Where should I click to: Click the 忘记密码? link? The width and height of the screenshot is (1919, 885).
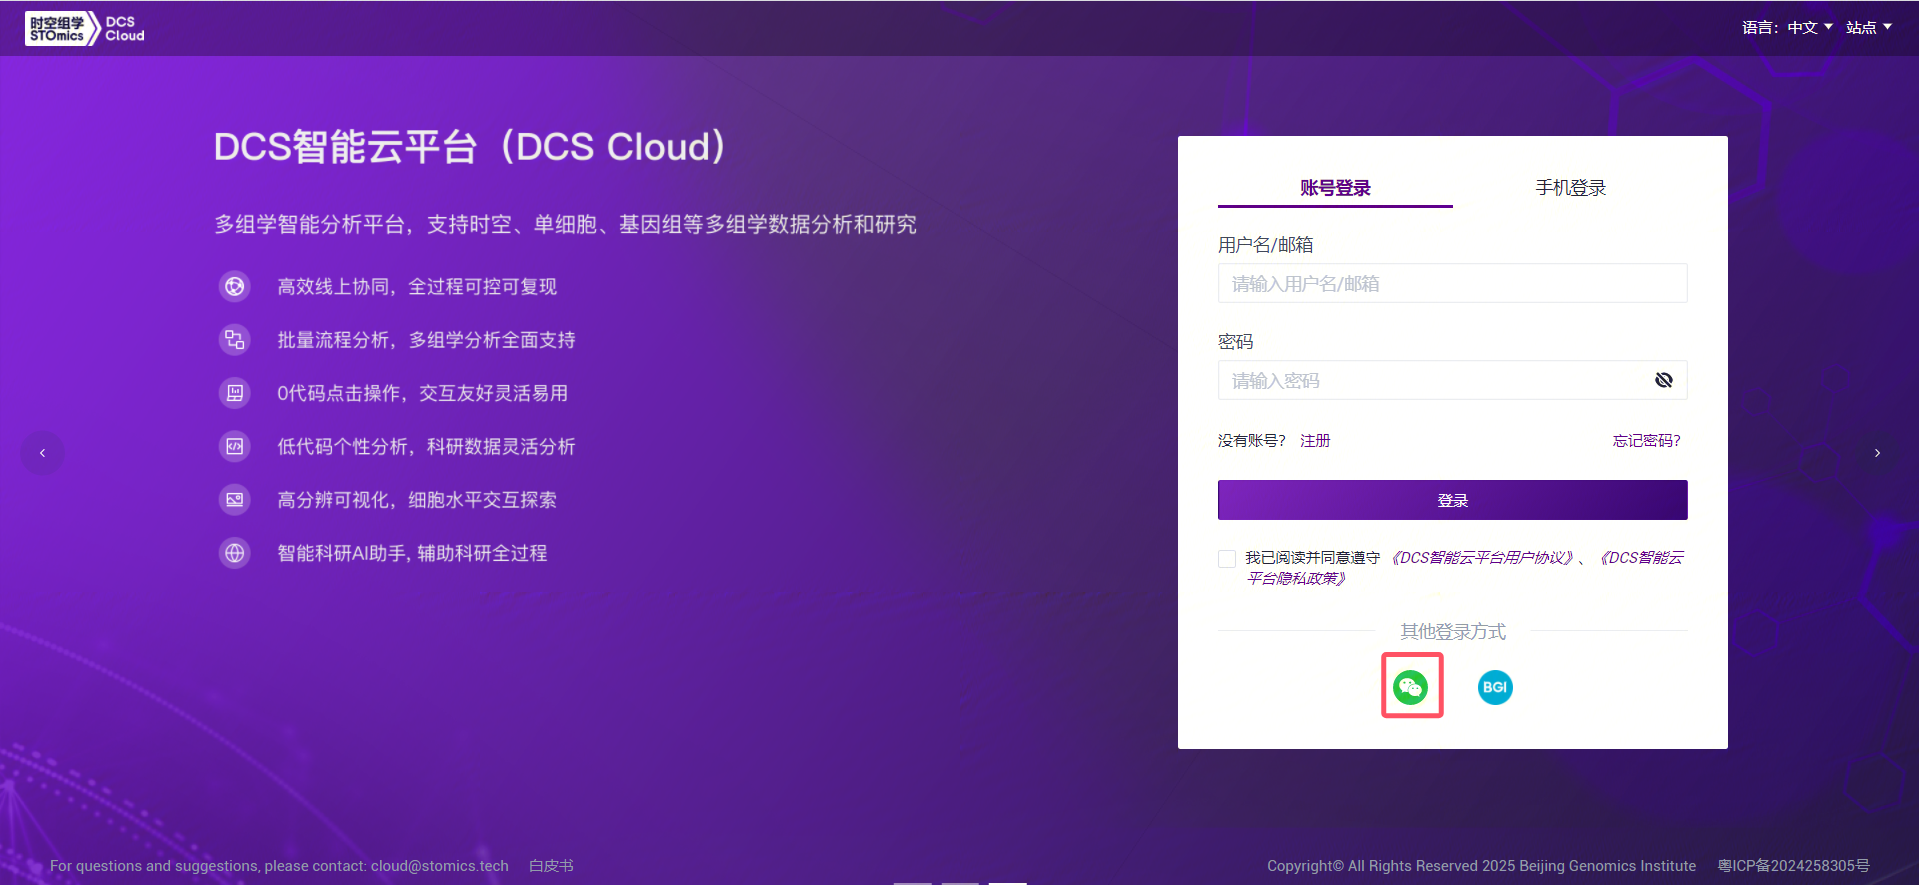[1647, 441]
